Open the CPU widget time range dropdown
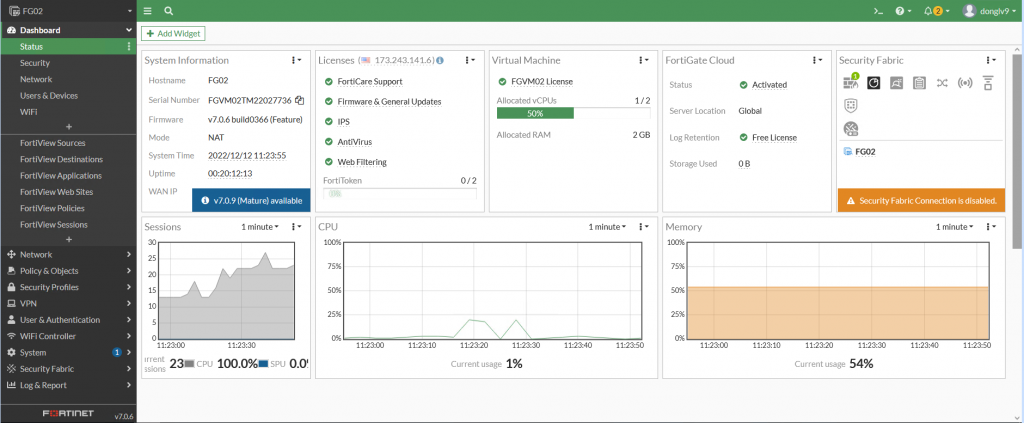Viewport: 1024px width, 423px height. tap(607, 227)
